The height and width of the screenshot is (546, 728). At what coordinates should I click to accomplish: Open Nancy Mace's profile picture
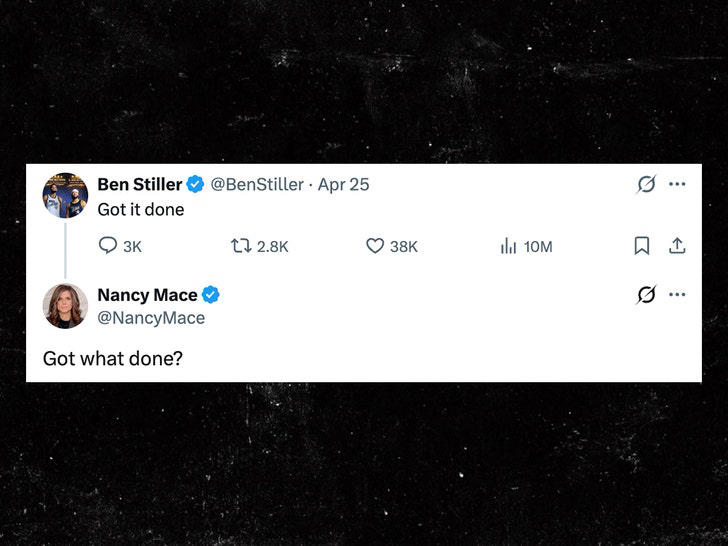click(x=65, y=306)
